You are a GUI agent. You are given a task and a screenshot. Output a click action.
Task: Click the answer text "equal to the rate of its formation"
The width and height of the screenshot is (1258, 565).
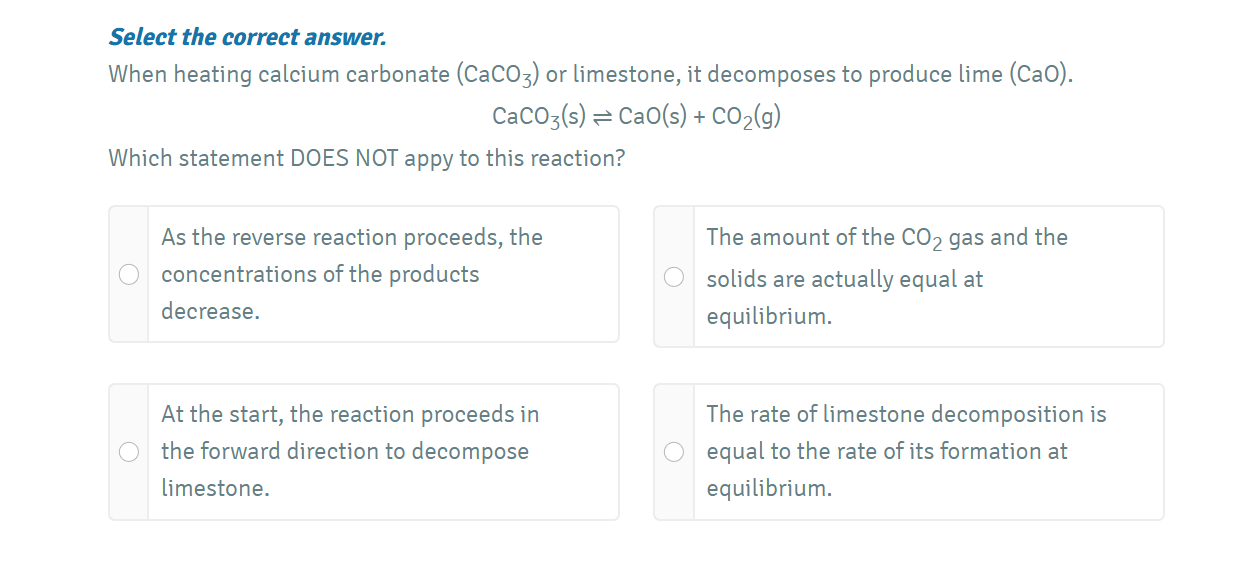pos(886,452)
